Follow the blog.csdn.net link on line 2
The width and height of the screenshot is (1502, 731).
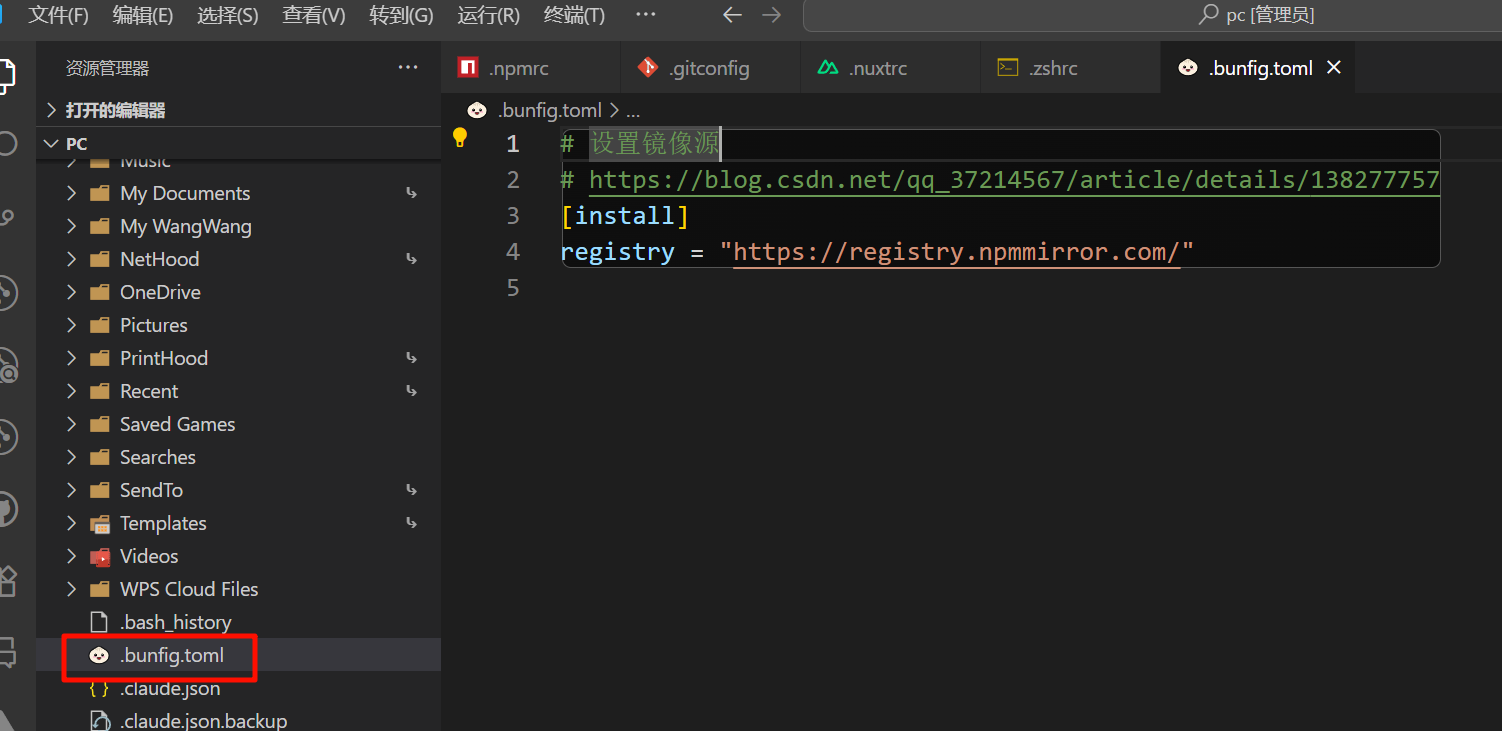(x=1014, y=180)
